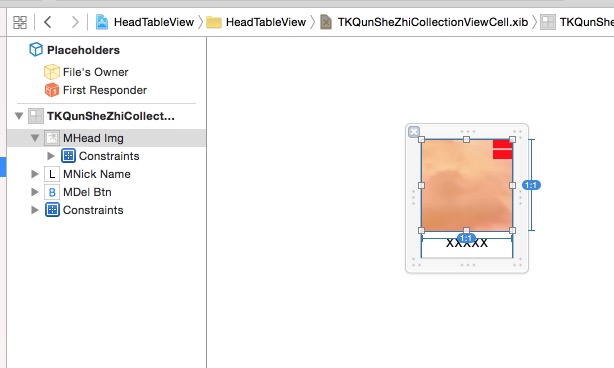The height and width of the screenshot is (368, 614).
Task: Expand Constraints under MHead Img
Action: (51, 156)
